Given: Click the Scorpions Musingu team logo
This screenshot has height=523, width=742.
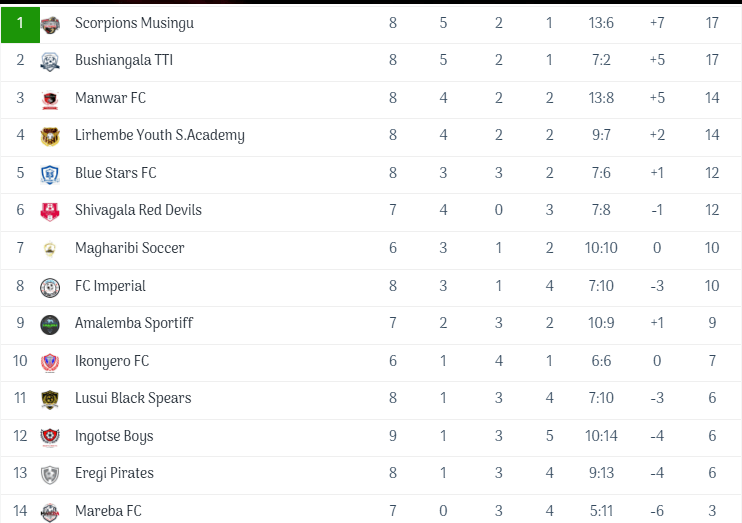Looking at the screenshot, I should click(50, 23).
